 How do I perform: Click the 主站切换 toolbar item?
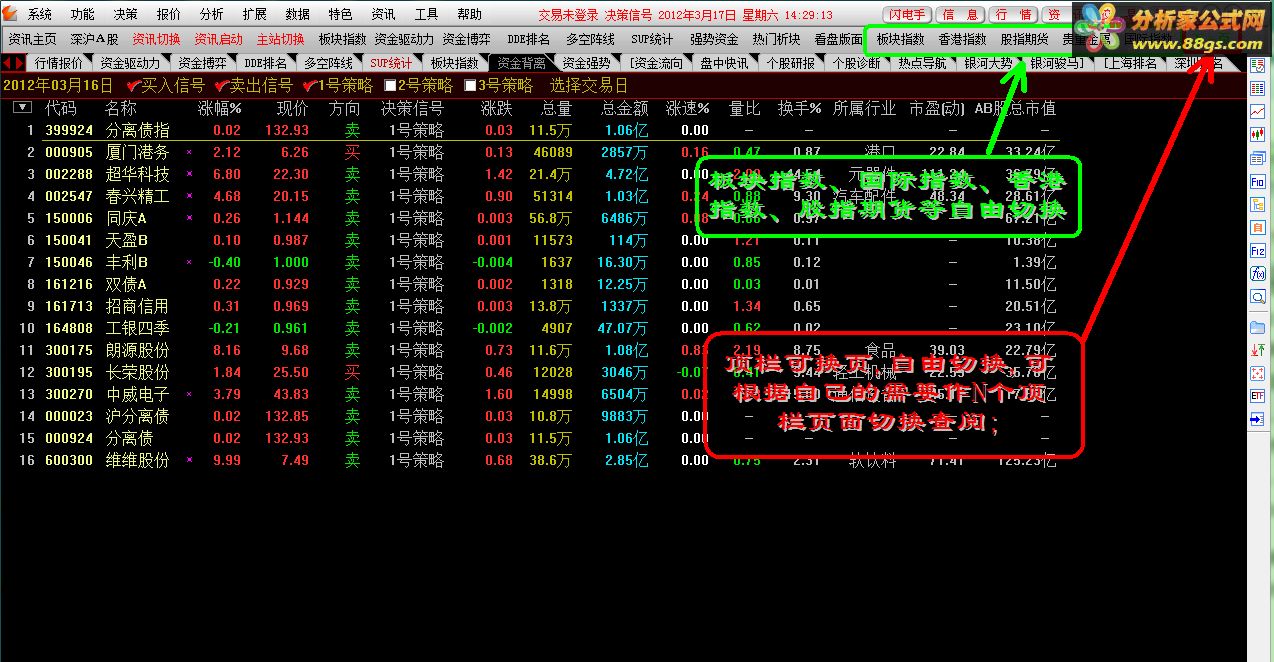tap(281, 39)
